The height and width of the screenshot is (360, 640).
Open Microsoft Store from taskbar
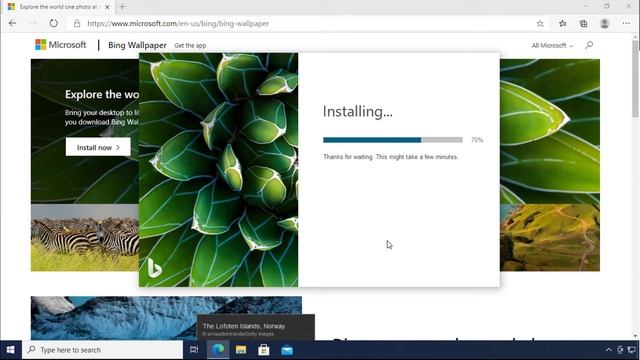click(x=264, y=350)
